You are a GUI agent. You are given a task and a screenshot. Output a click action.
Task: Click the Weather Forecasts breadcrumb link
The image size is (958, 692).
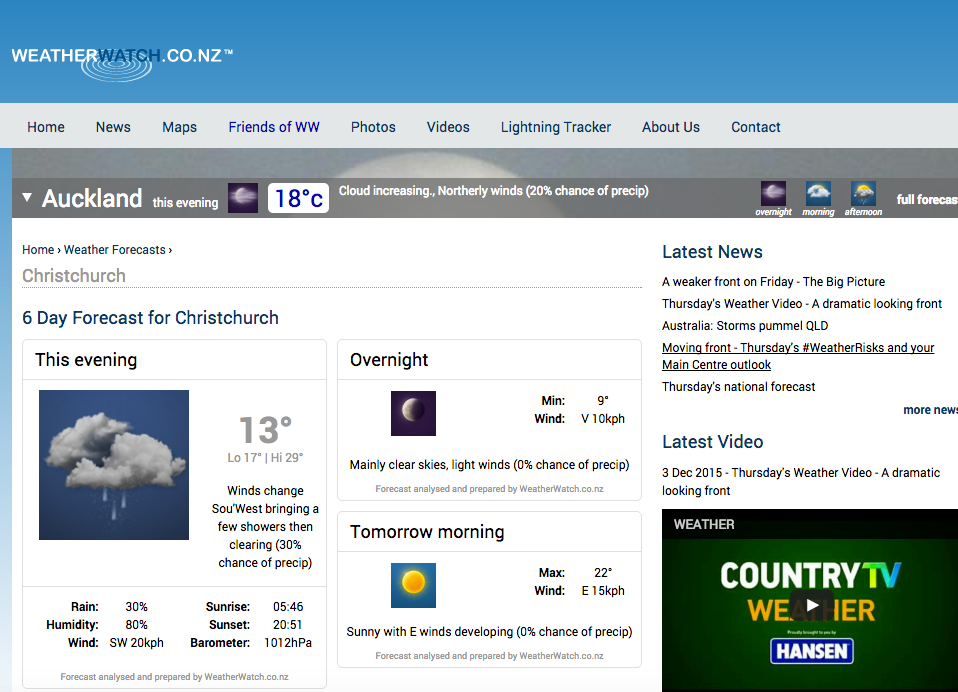(115, 250)
